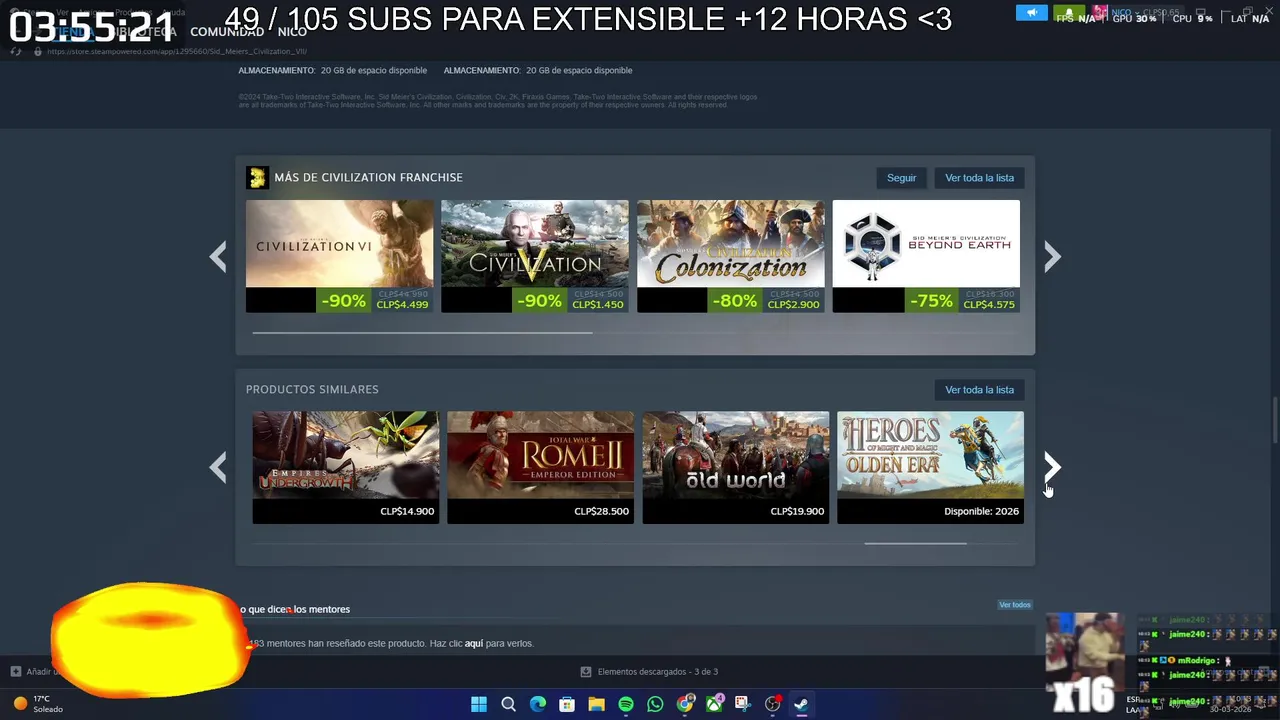
Task: Click similar products 'Ver toda la lista'
Action: click(x=979, y=390)
